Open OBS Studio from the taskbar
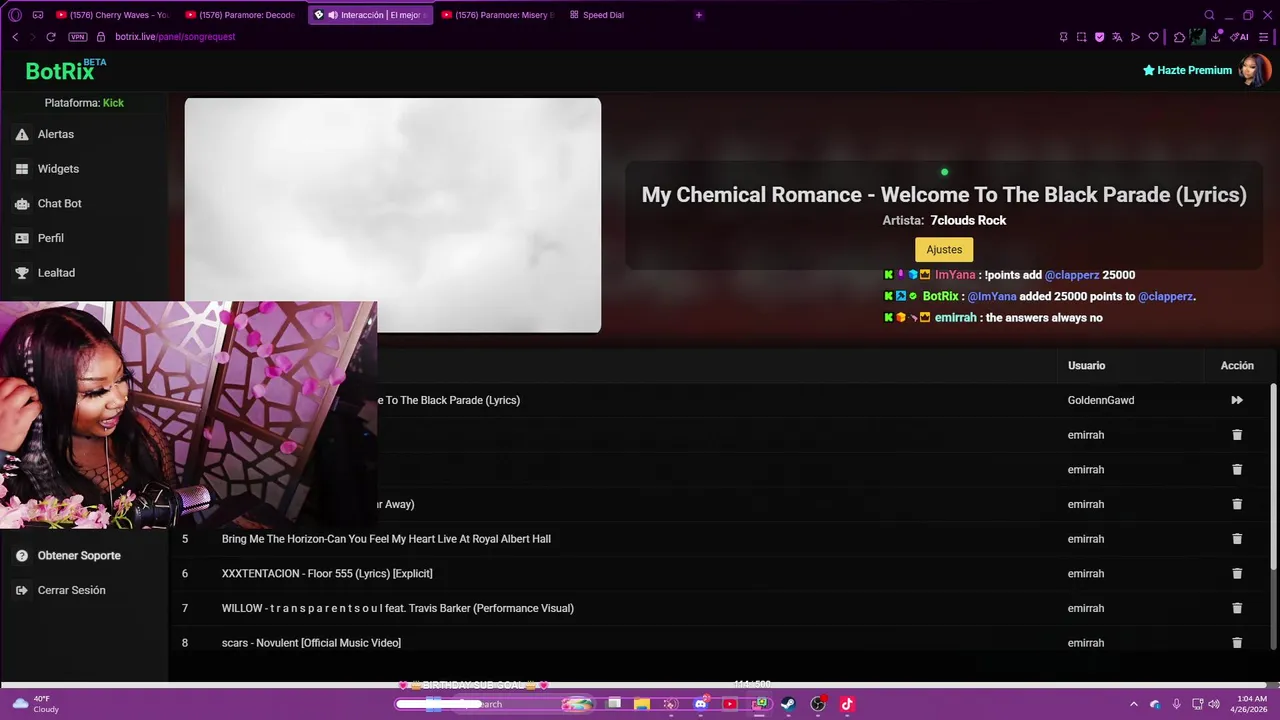 pos(818,704)
